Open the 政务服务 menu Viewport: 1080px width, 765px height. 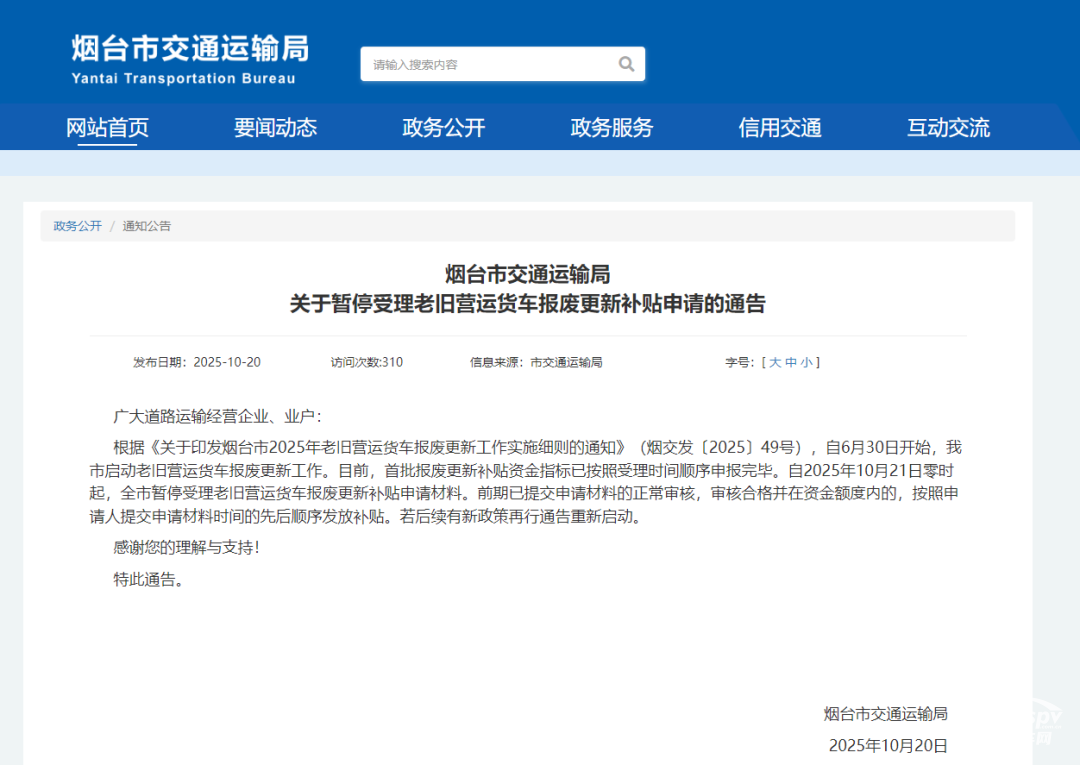click(x=612, y=127)
